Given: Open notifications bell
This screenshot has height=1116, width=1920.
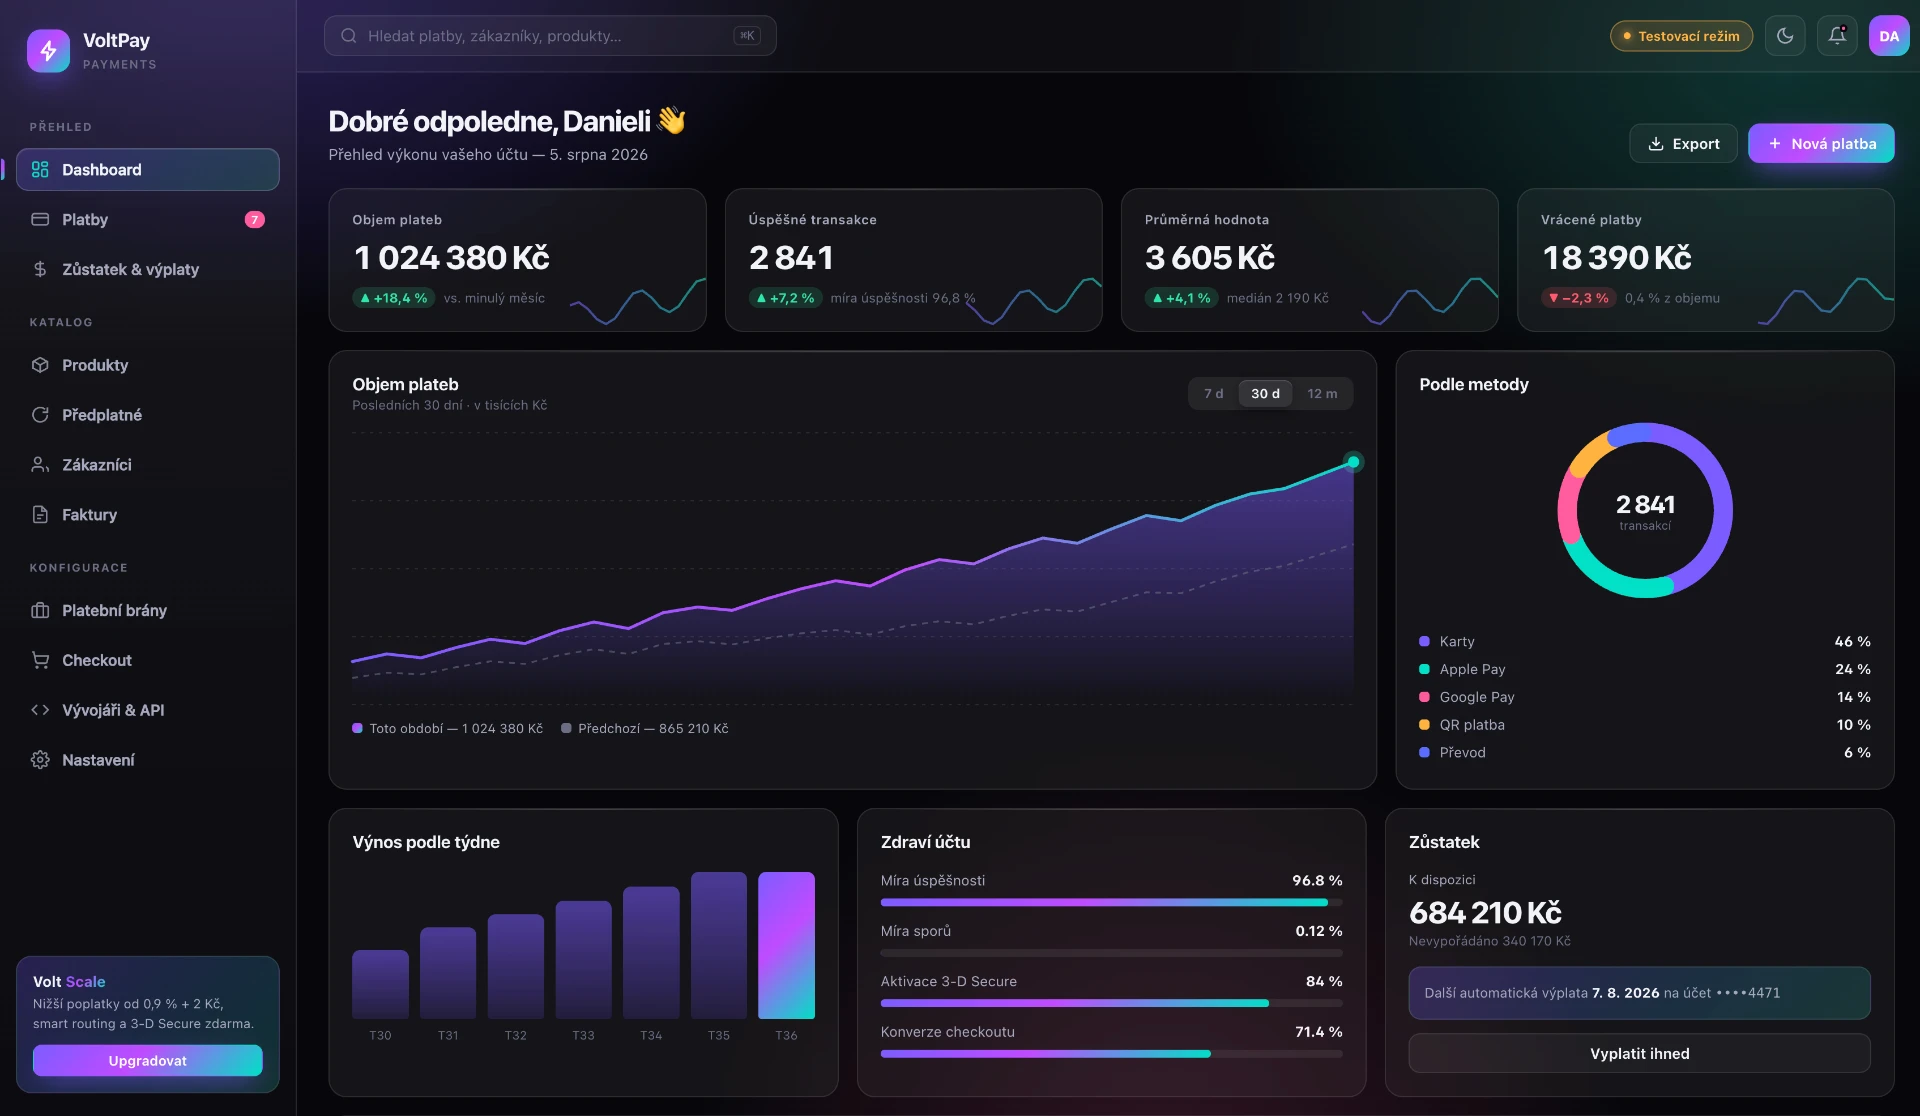Looking at the screenshot, I should pos(1837,36).
